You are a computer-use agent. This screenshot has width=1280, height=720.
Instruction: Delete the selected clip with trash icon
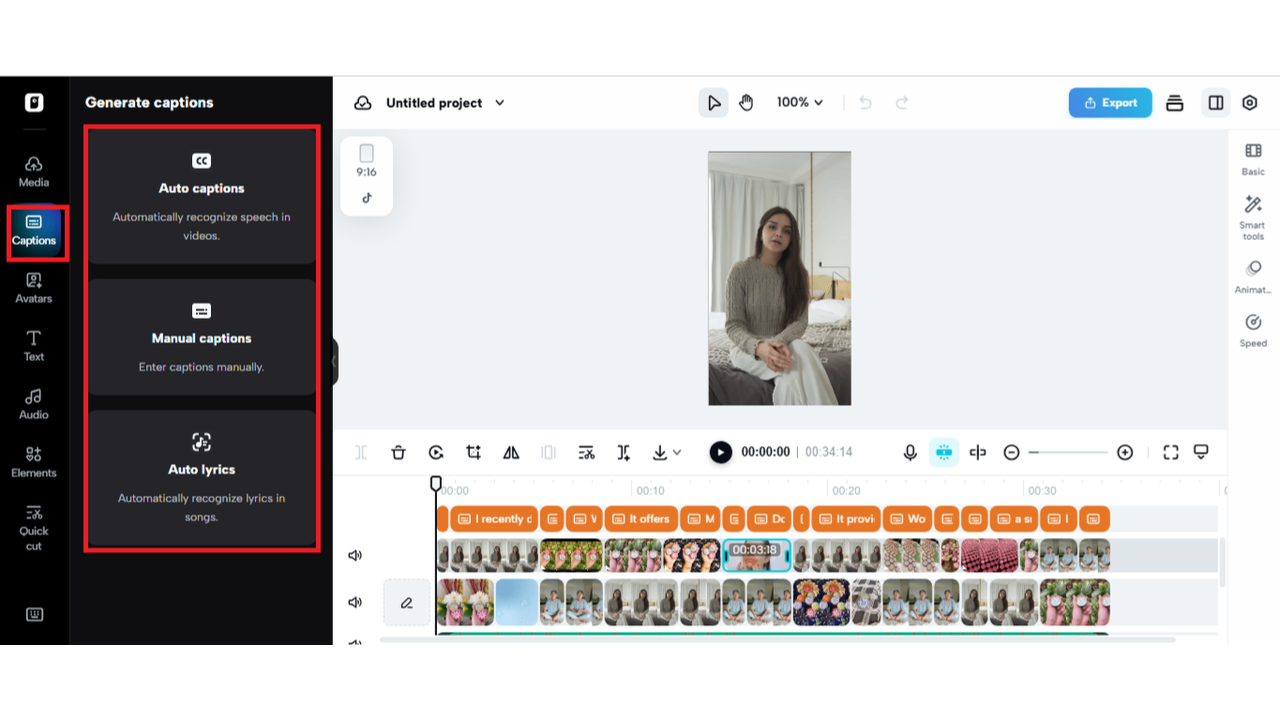(x=398, y=453)
